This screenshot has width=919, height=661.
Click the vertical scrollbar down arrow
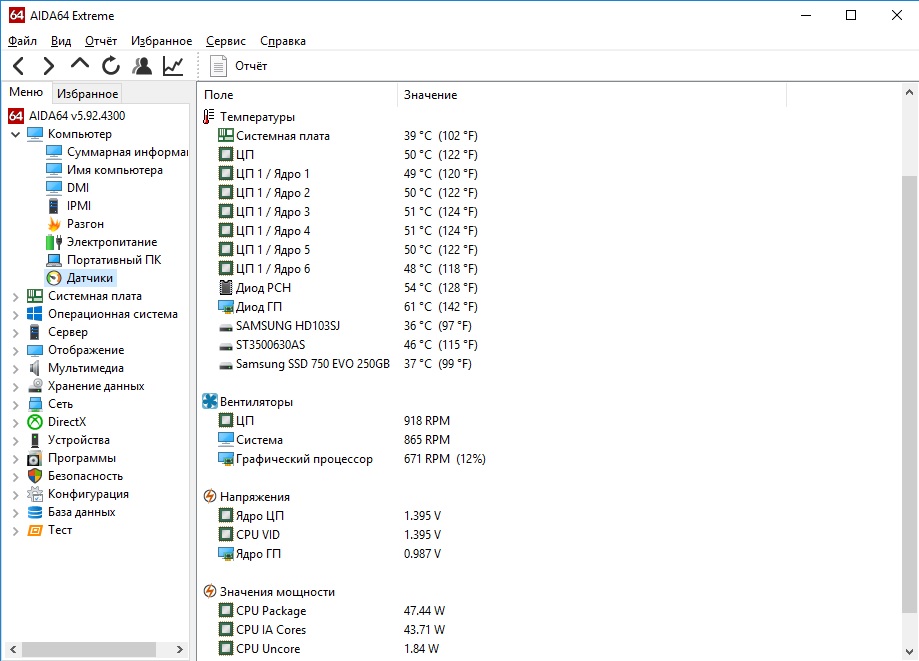[909, 651]
